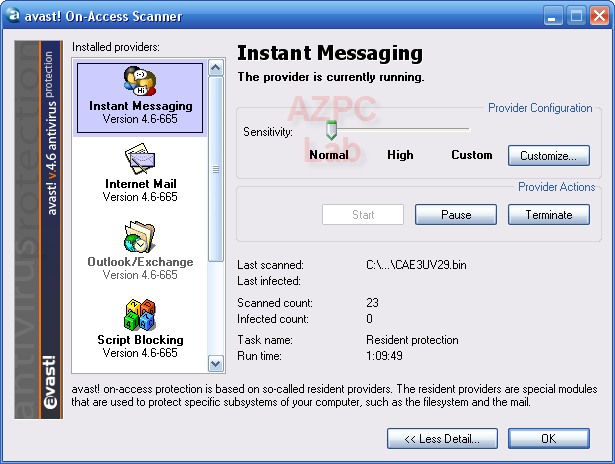Select the Internet Mail provider icon

click(140, 159)
